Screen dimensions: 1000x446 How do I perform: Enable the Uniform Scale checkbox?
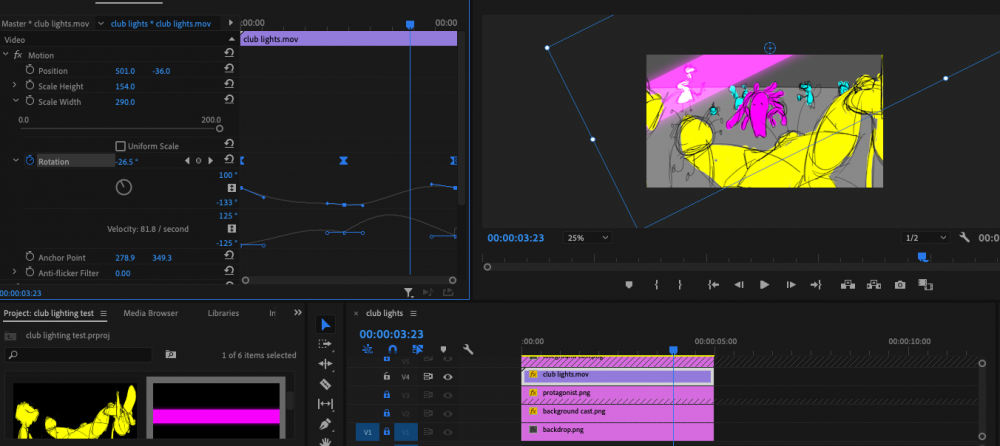(x=121, y=146)
